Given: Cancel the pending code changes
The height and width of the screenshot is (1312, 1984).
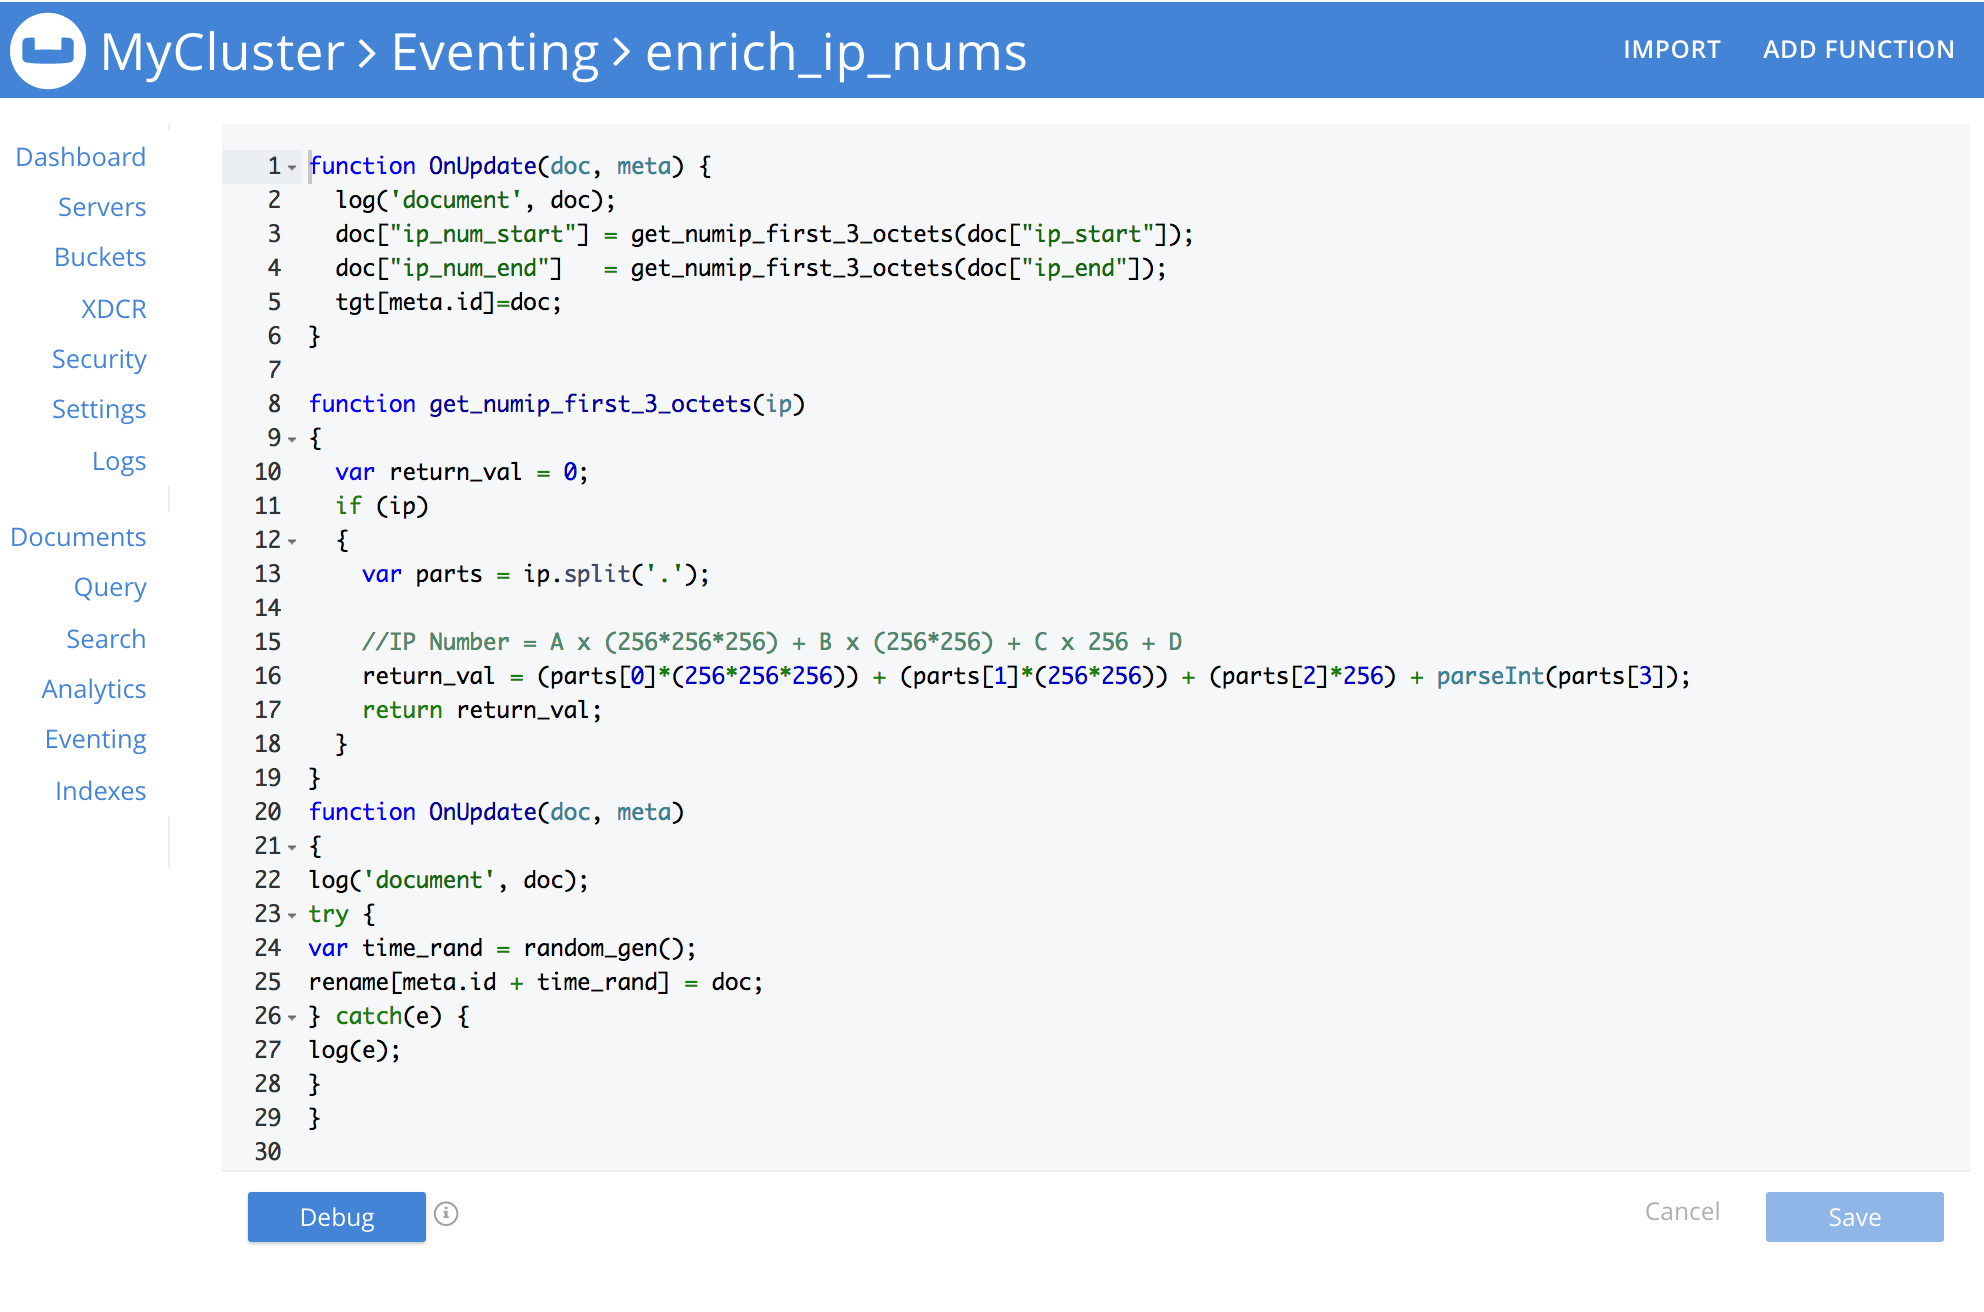Looking at the screenshot, I should [x=1682, y=1211].
